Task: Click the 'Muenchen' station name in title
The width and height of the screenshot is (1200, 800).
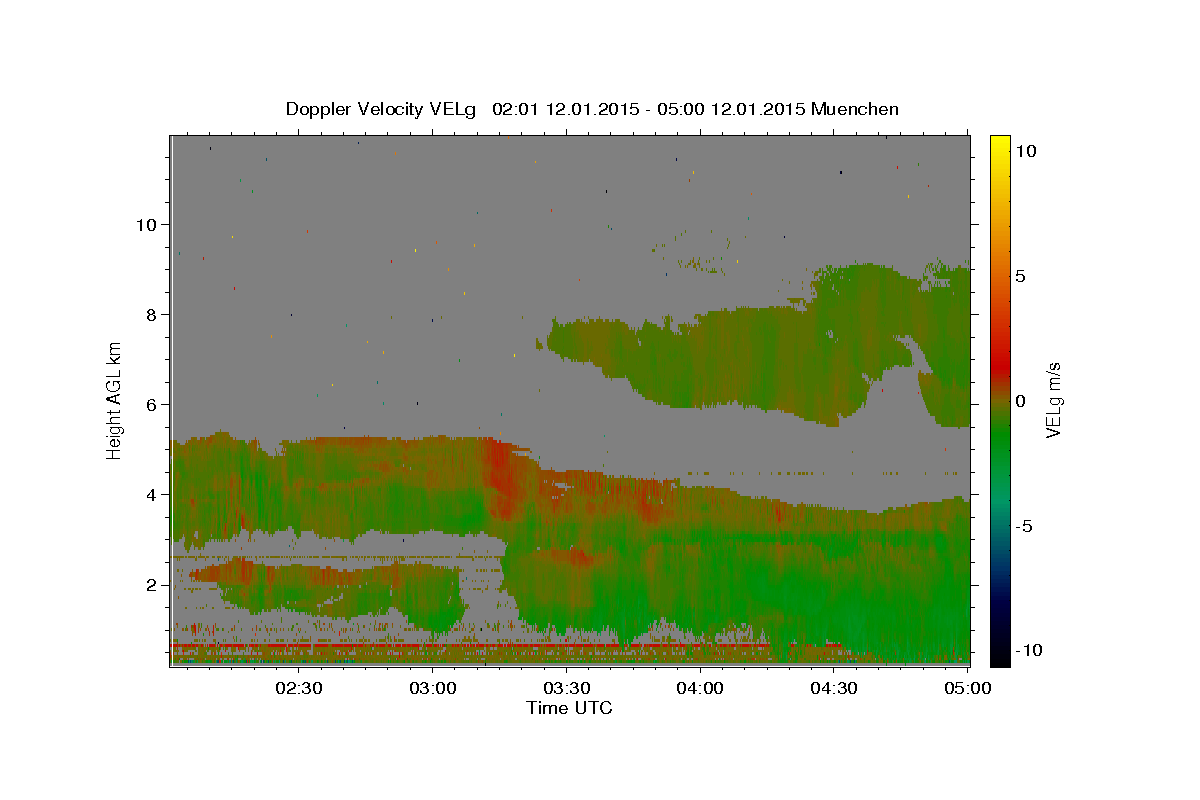Action: pyautogui.click(x=855, y=109)
